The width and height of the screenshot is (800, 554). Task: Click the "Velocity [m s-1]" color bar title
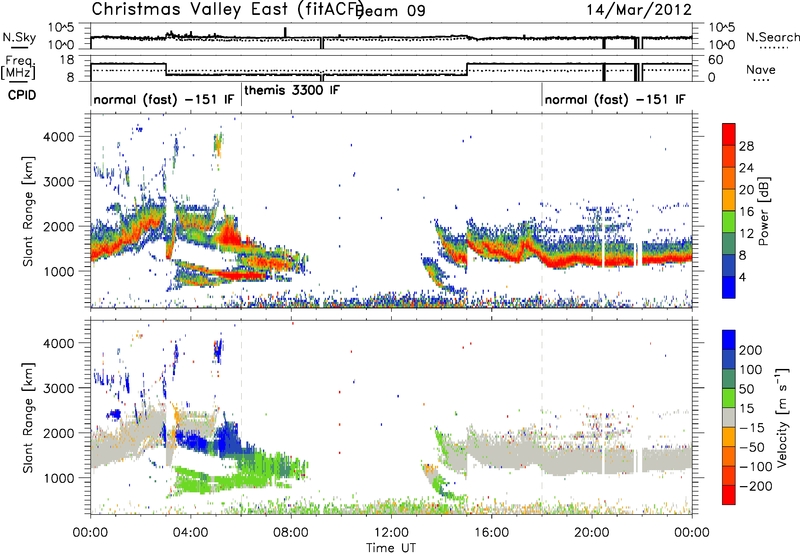pos(782,417)
